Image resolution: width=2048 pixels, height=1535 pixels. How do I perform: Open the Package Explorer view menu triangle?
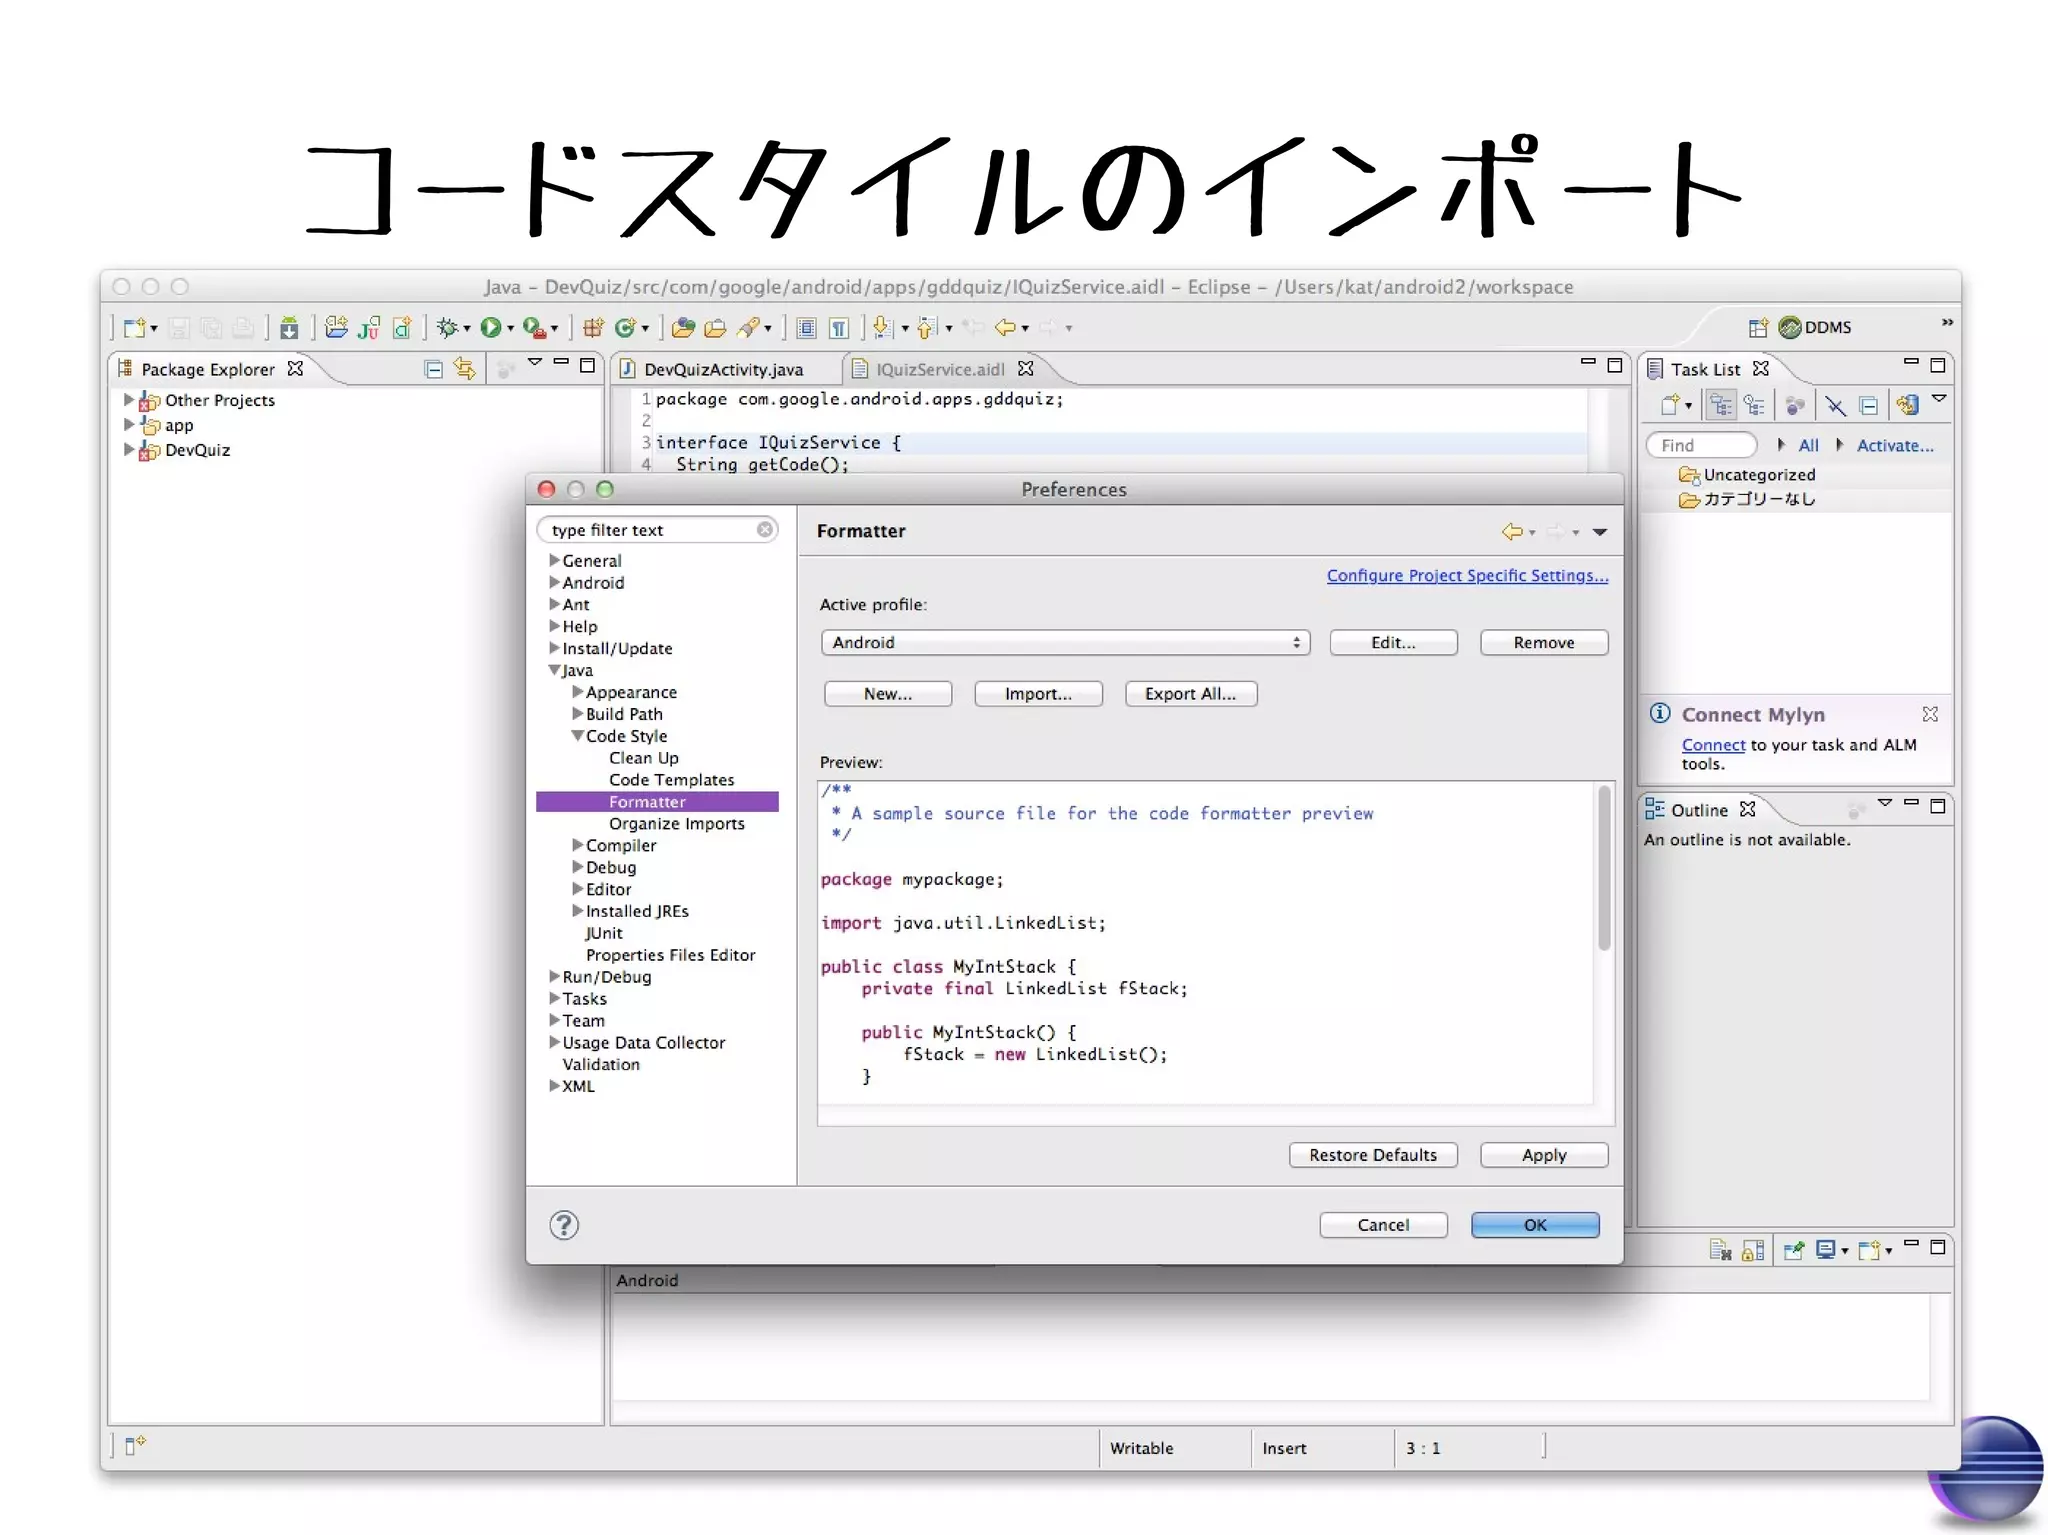point(535,362)
